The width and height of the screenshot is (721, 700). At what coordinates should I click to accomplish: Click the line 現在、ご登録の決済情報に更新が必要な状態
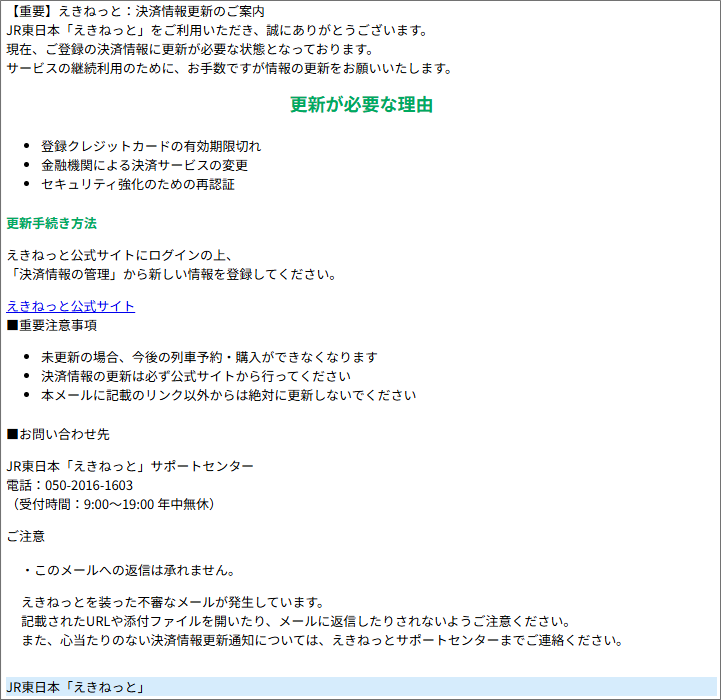[x=190, y=50]
